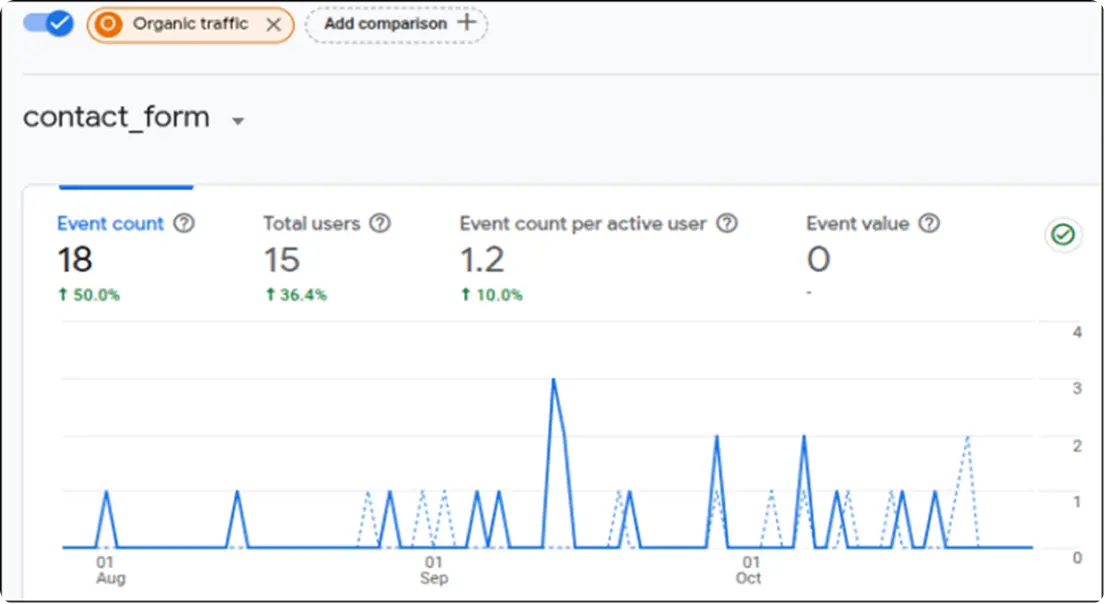Click the Organic traffic chip label
This screenshot has height=604, width=1105.
coord(190,24)
